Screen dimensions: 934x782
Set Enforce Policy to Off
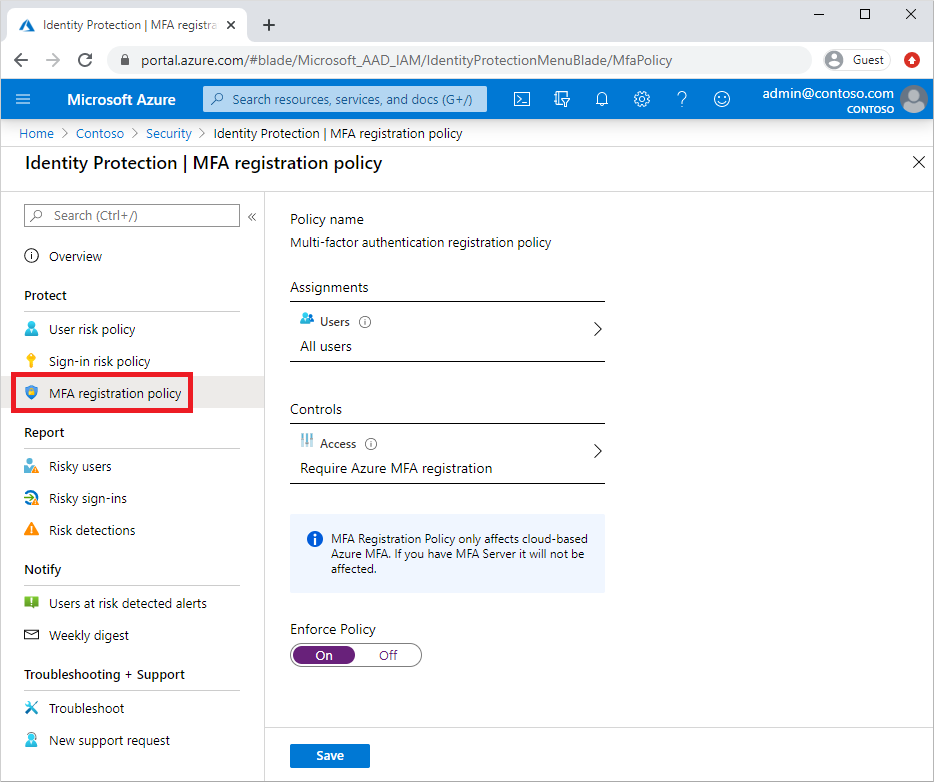click(x=388, y=656)
